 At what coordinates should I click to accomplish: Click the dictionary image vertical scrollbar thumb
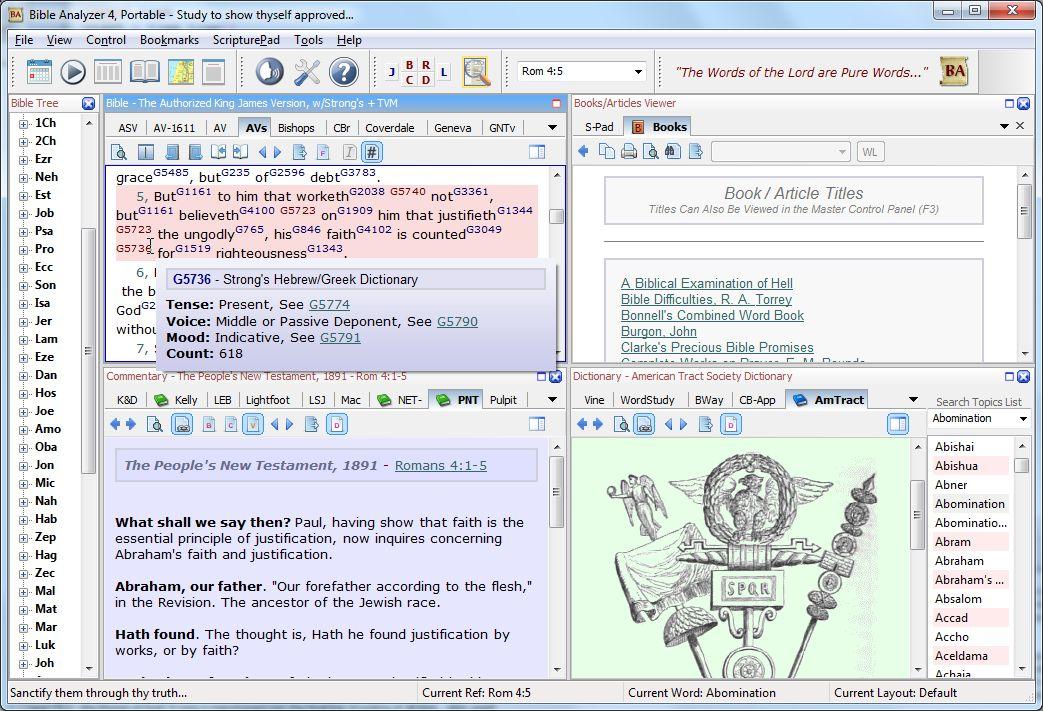tap(917, 514)
